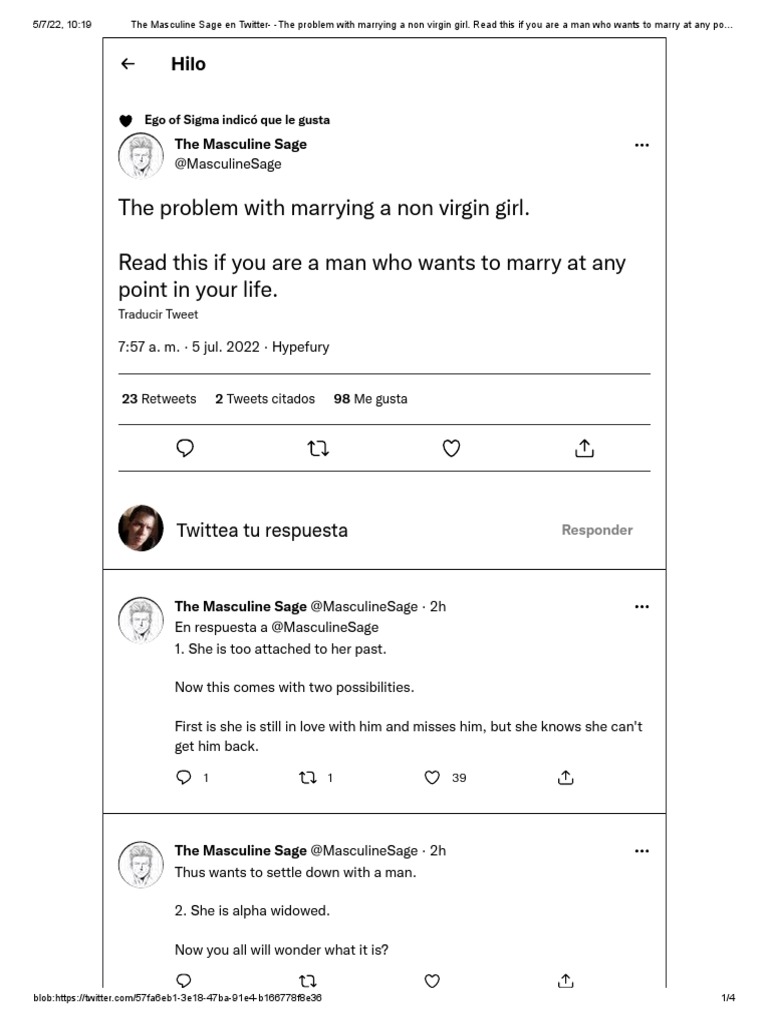
Task: Share the main tweet
Action: click(585, 449)
